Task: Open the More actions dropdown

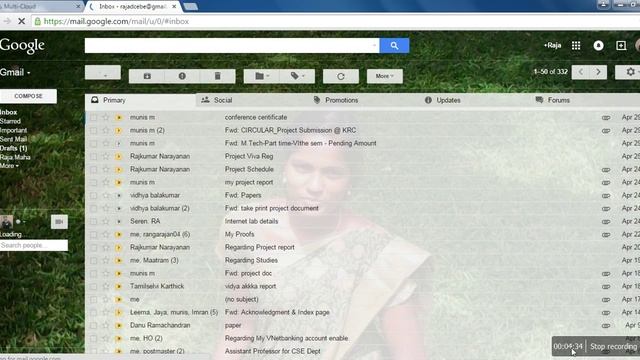Action: tap(384, 76)
